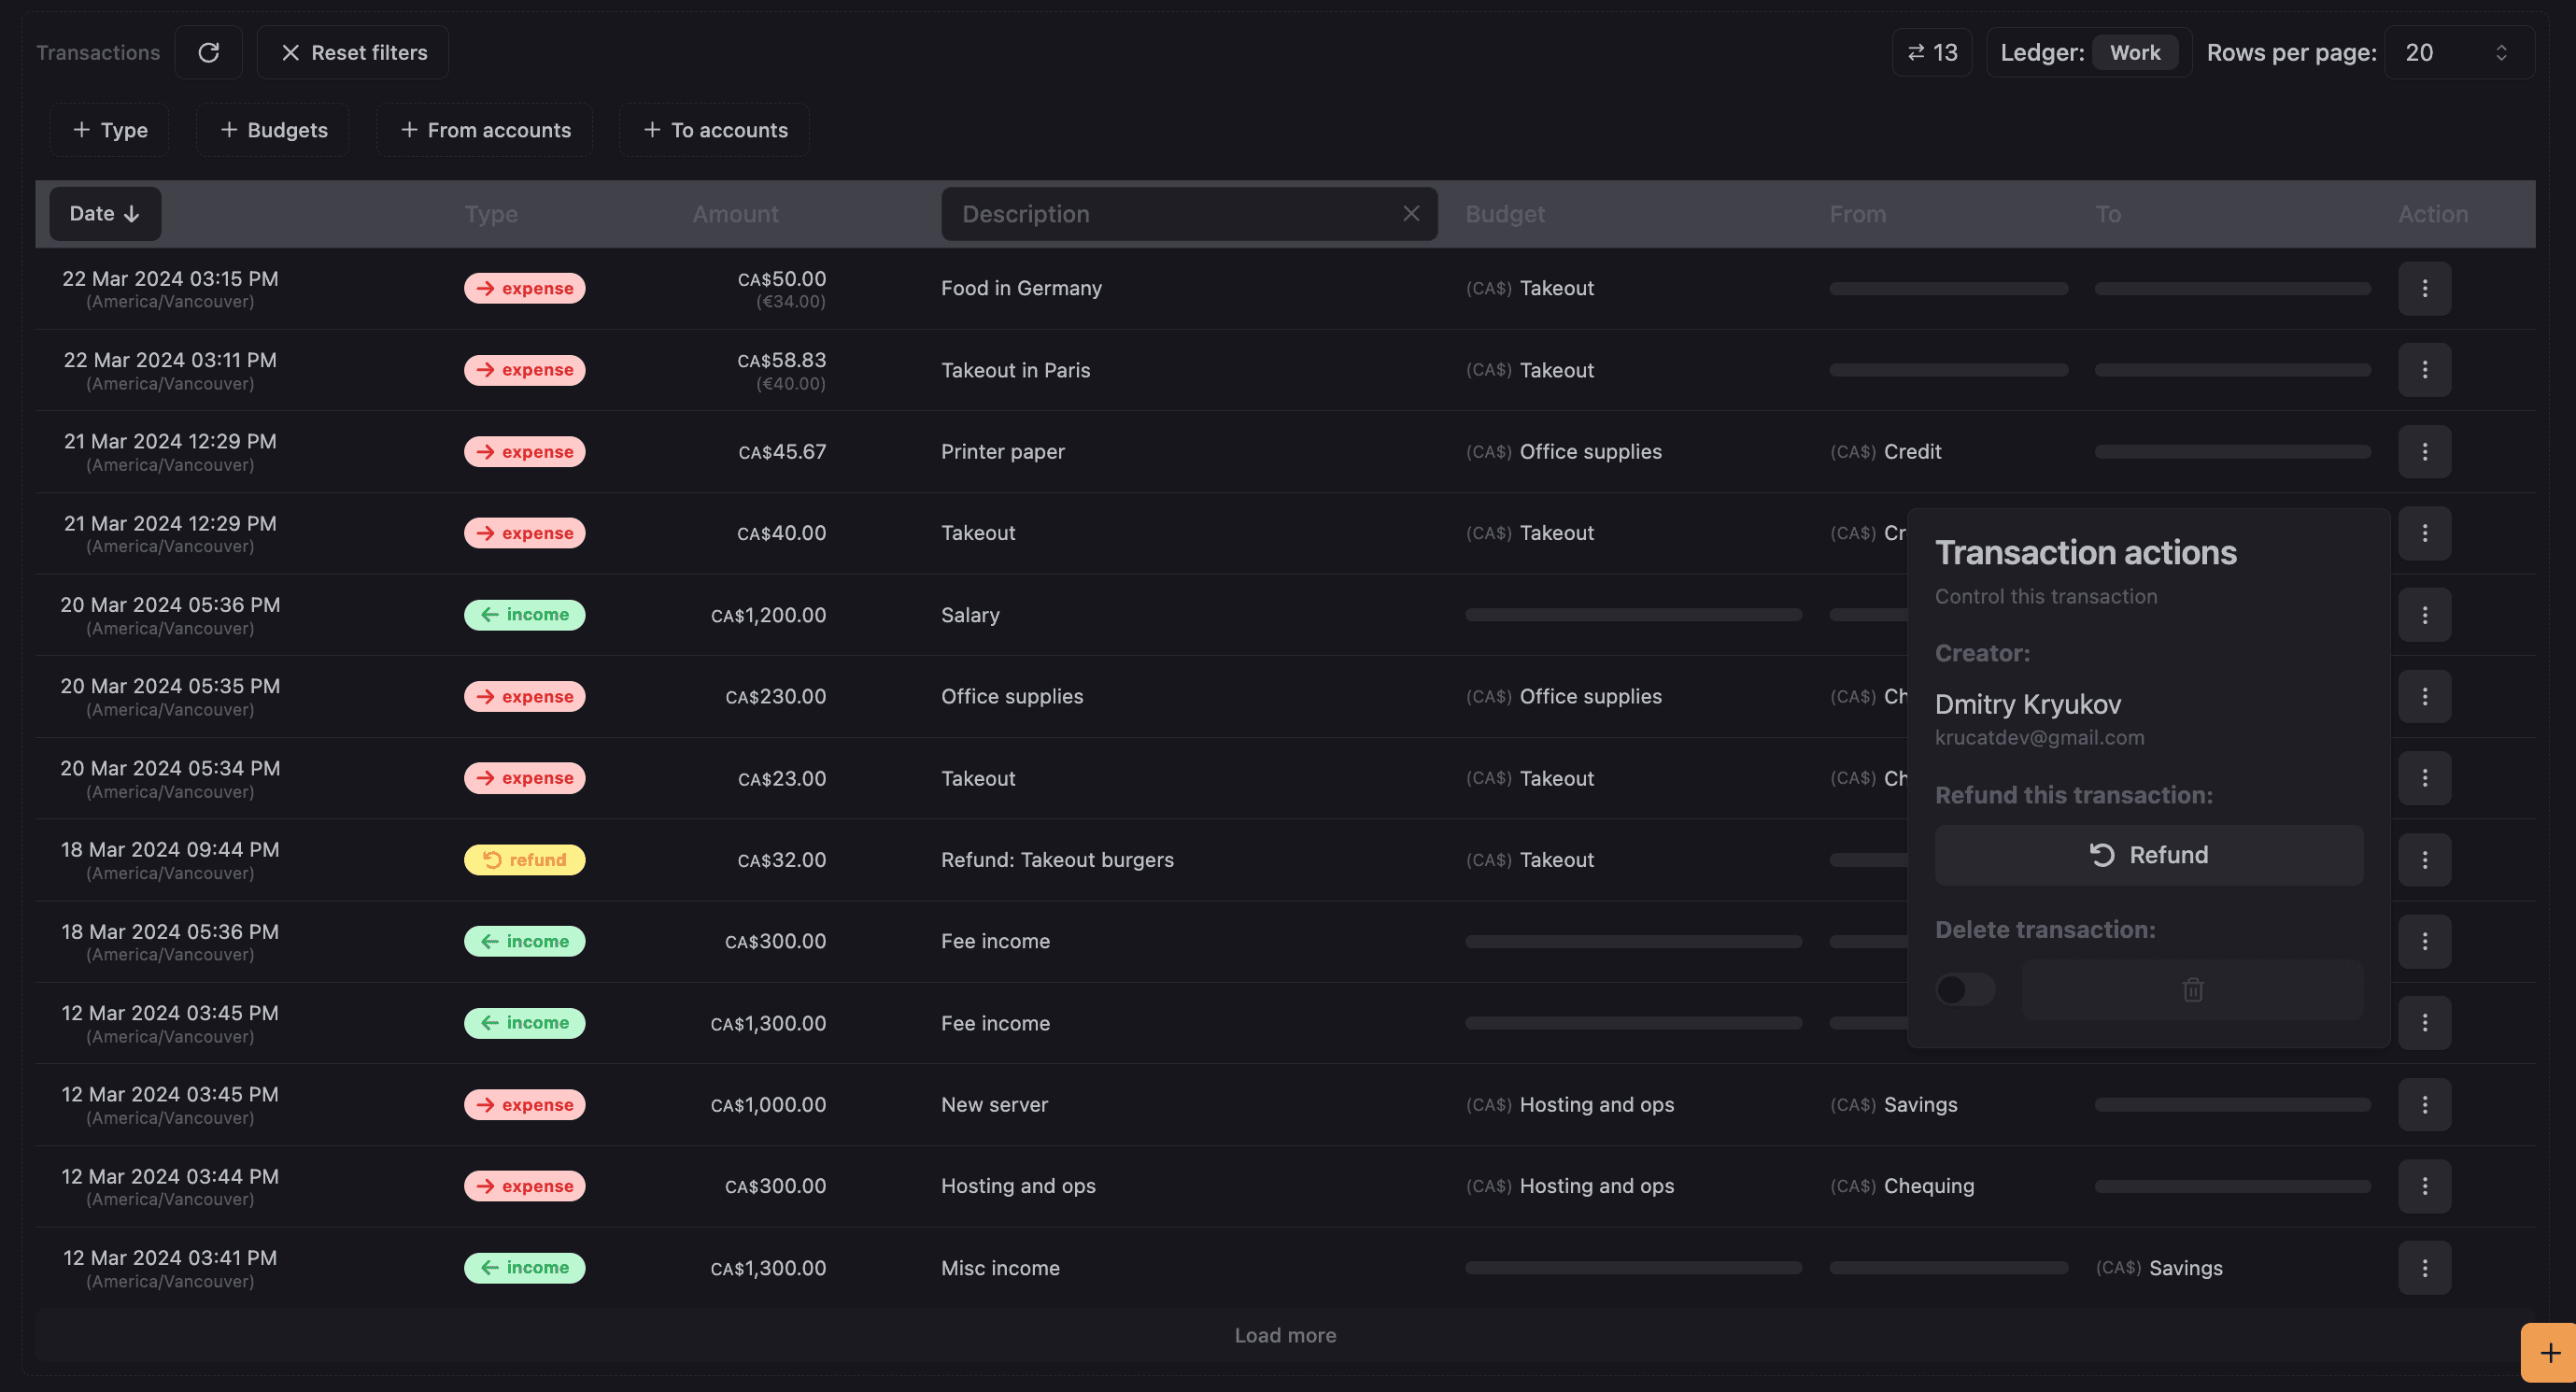Toggle Date column sort direction
Screen dimensions: 2576x1392
pos(105,214)
